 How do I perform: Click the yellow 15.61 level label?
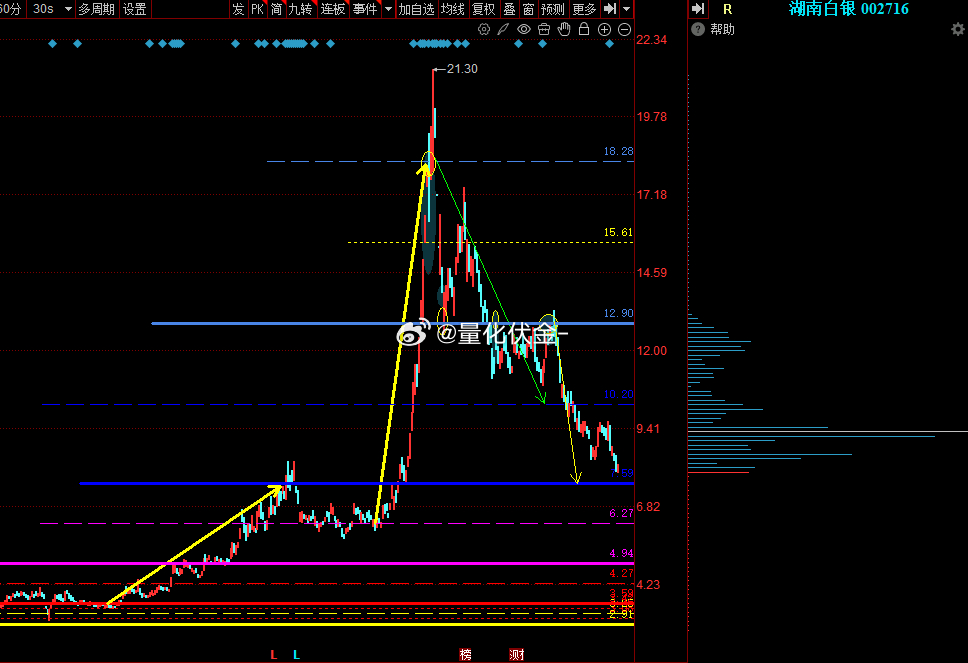(618, 232)
